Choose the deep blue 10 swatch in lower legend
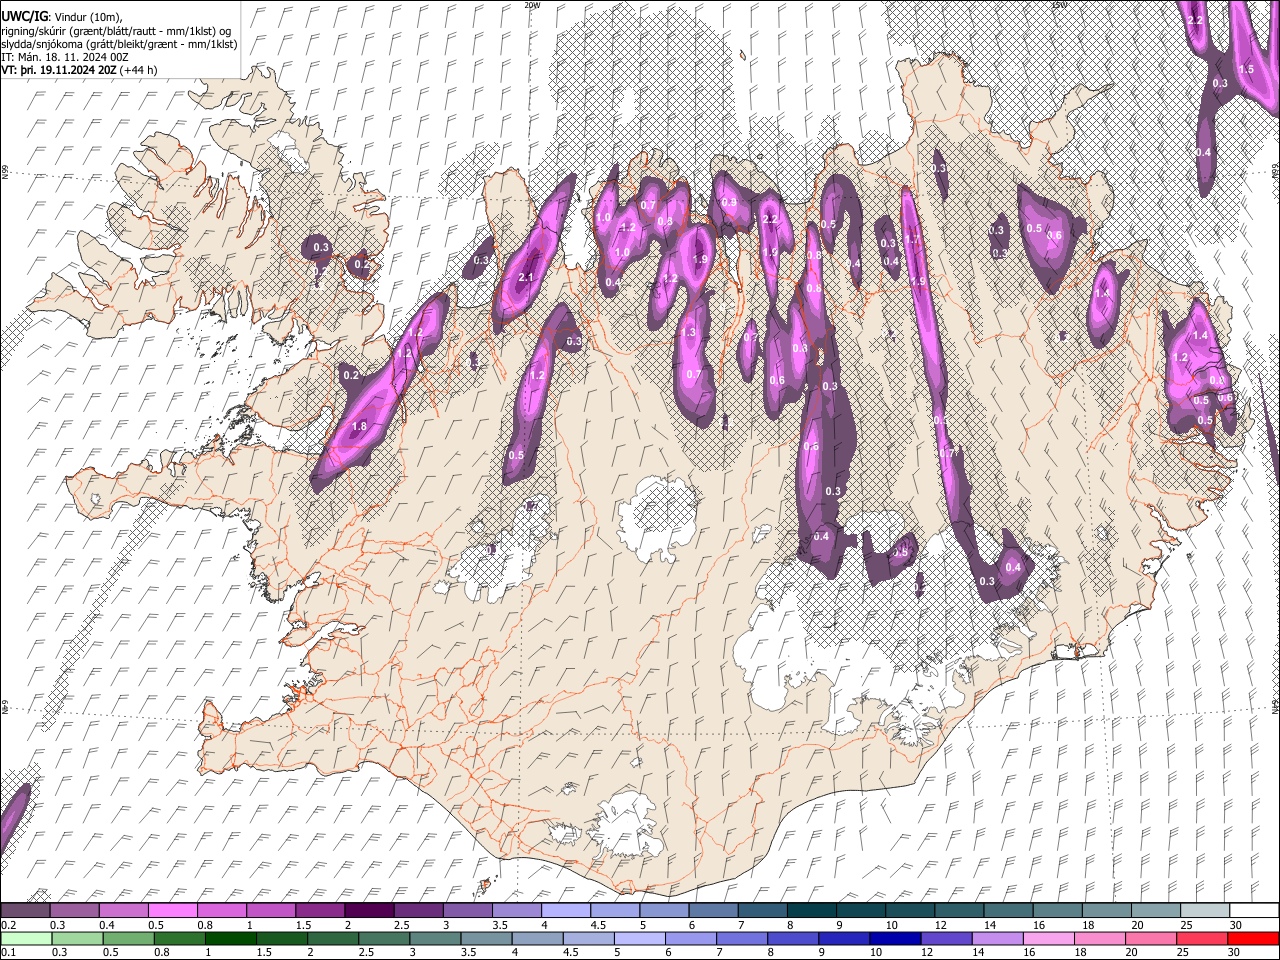The height and width of the screenshot is (960, 1280). pos(895,938)
